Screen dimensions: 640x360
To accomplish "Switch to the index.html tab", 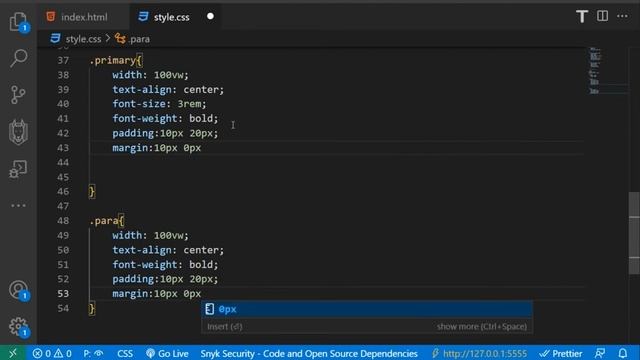I will [x=84, y=17].
